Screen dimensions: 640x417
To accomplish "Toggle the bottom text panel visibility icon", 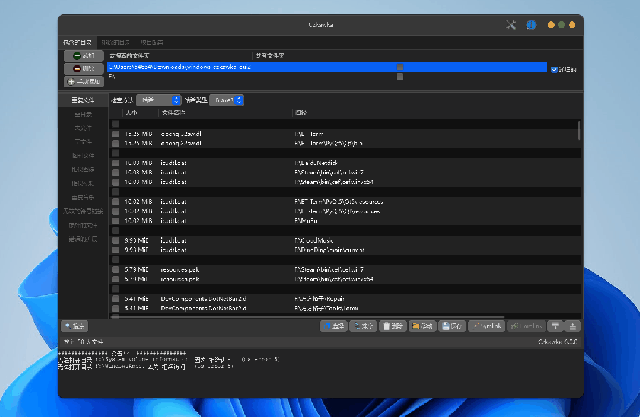I will point(572,326).
